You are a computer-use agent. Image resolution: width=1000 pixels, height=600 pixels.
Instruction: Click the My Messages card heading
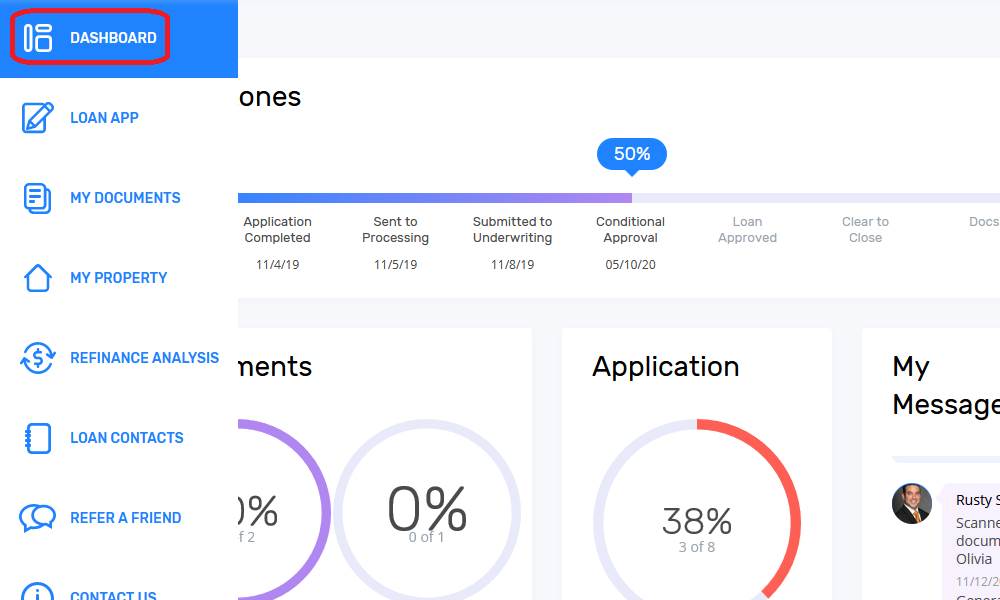coord(946,385)
